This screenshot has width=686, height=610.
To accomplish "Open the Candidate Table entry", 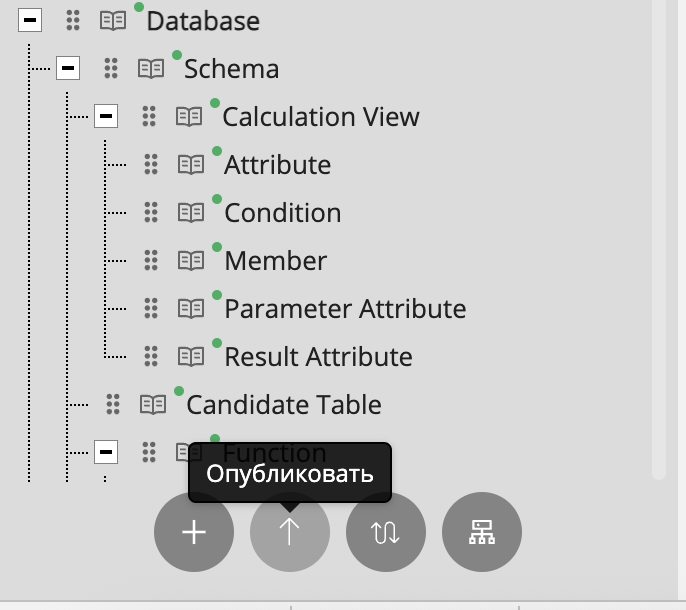I will [x=284, y=405].
